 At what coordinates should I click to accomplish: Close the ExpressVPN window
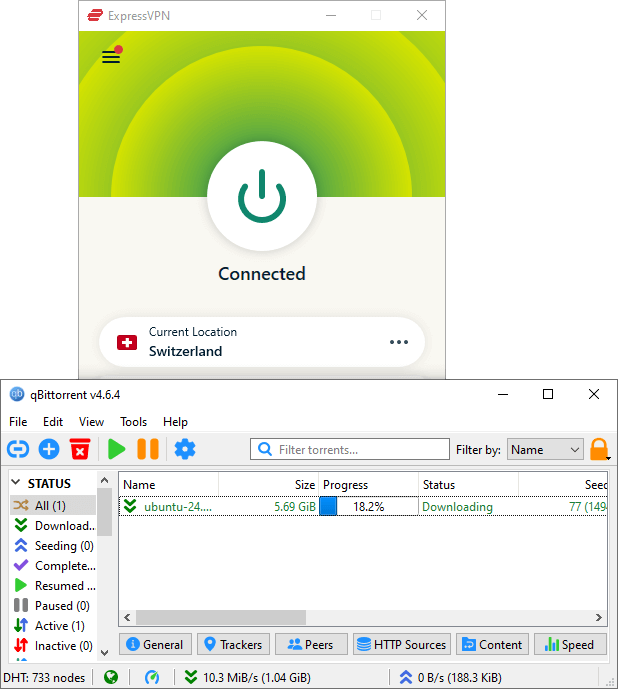tap(422, 15)
